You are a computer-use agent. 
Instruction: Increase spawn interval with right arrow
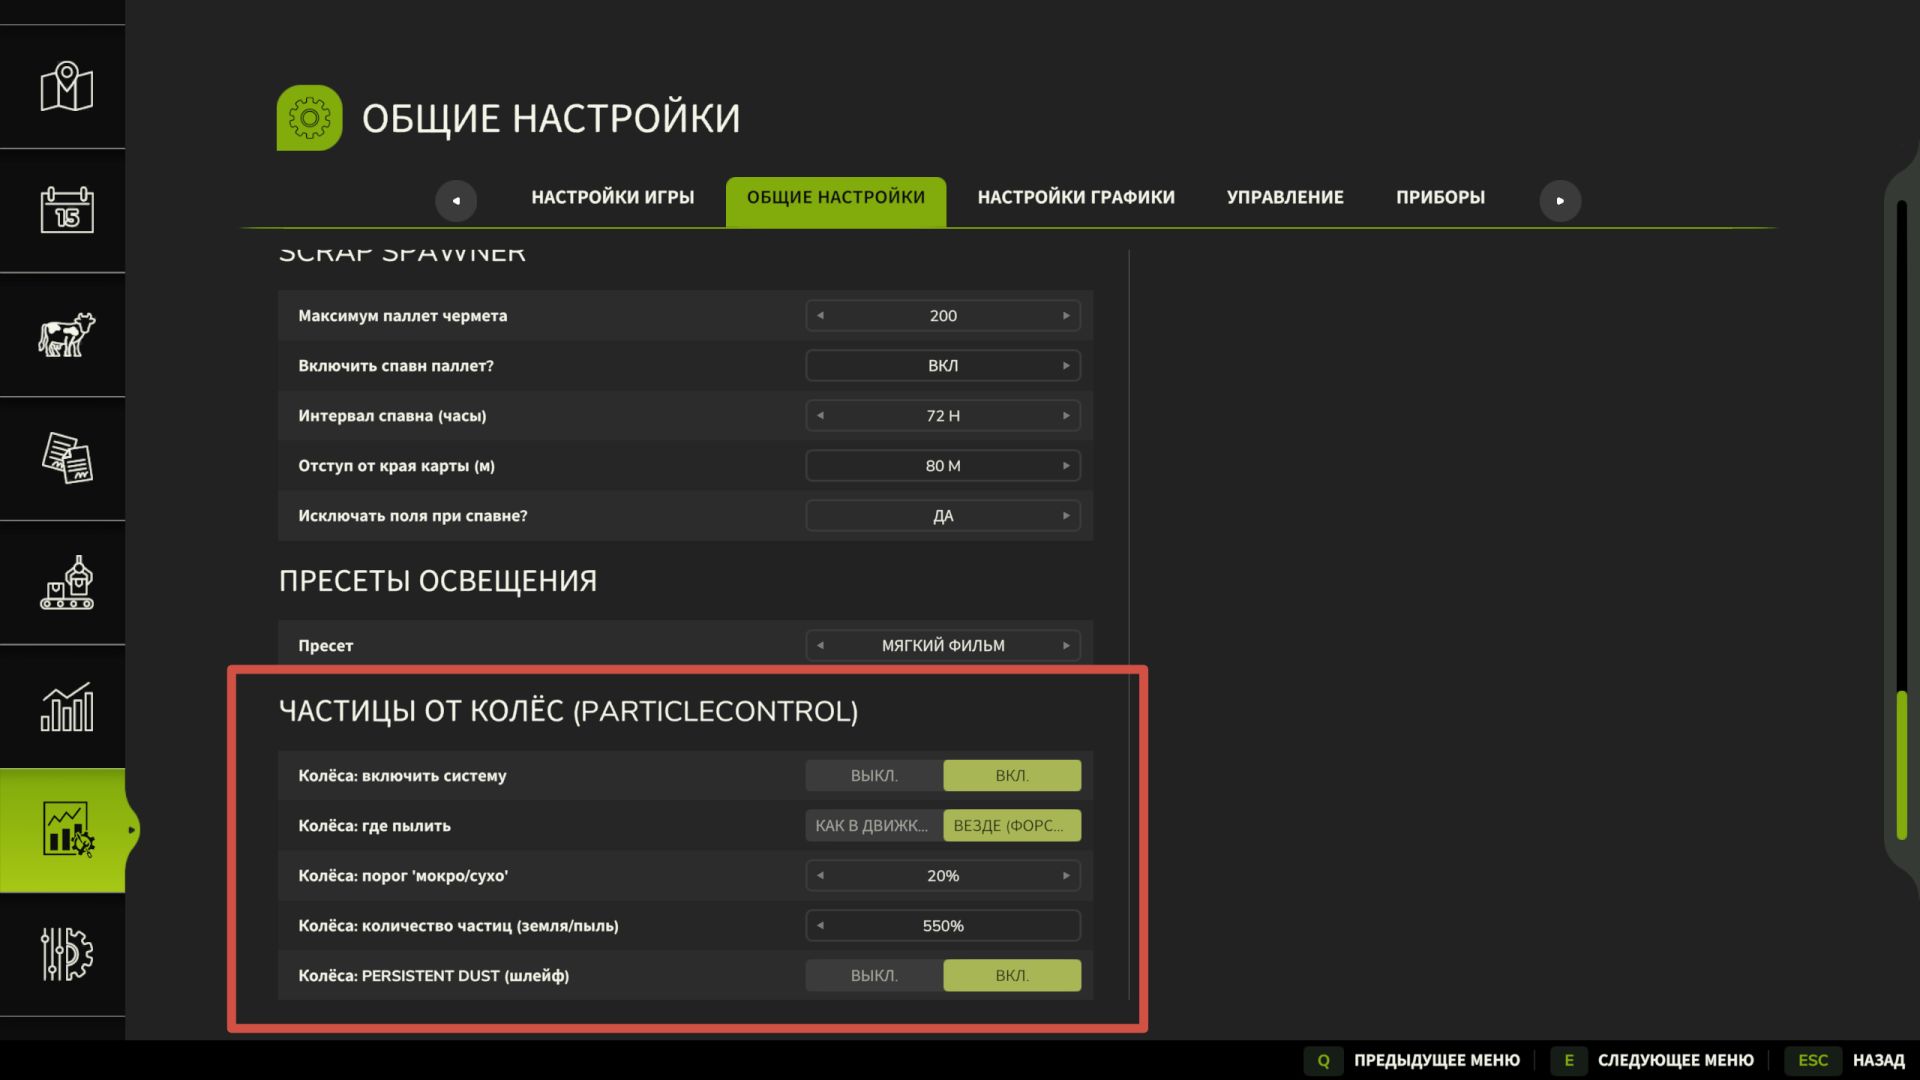1066,416
